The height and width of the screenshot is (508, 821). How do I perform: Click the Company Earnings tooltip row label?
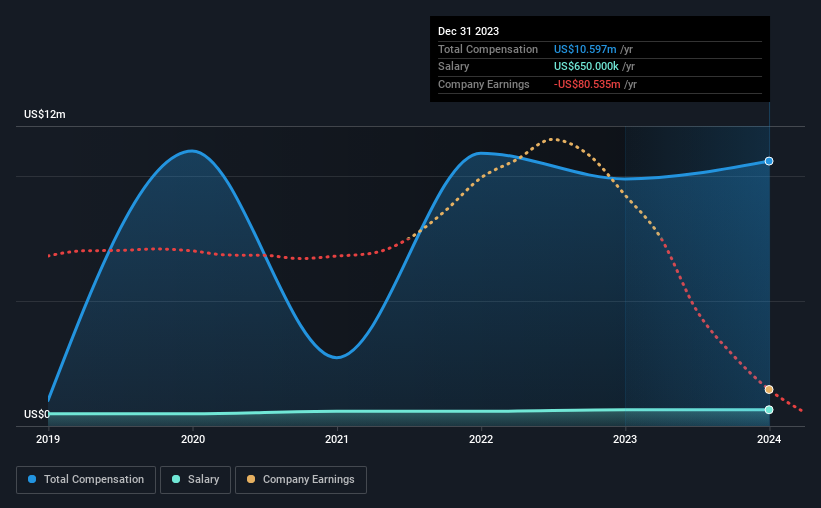tap(484, 84)
